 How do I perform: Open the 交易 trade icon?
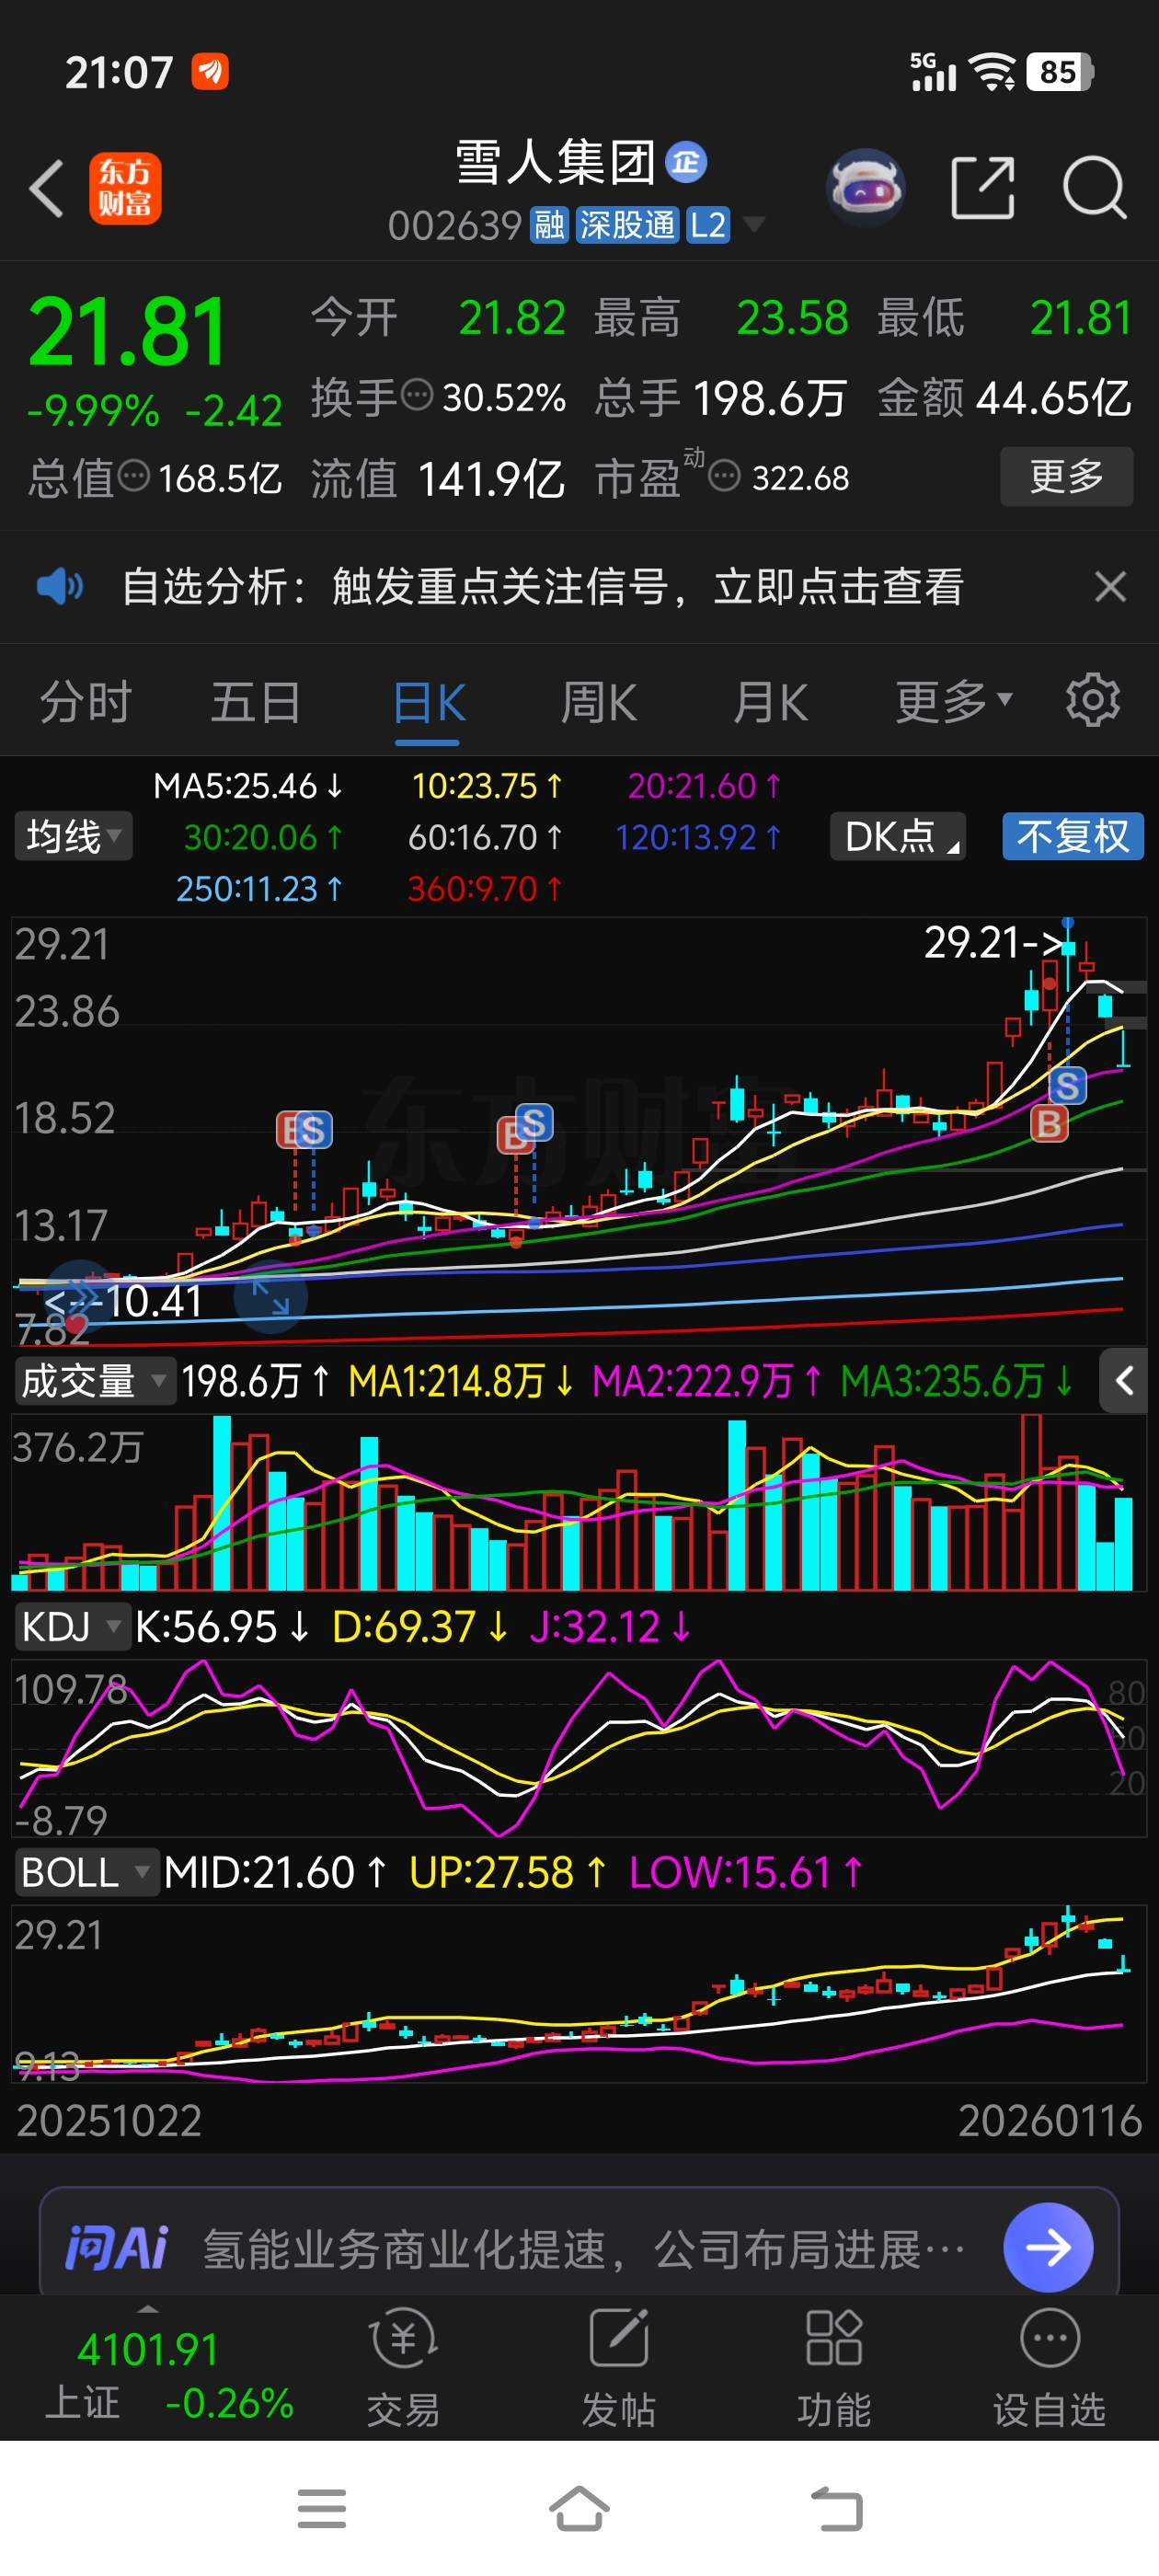tap(403, 2367)
